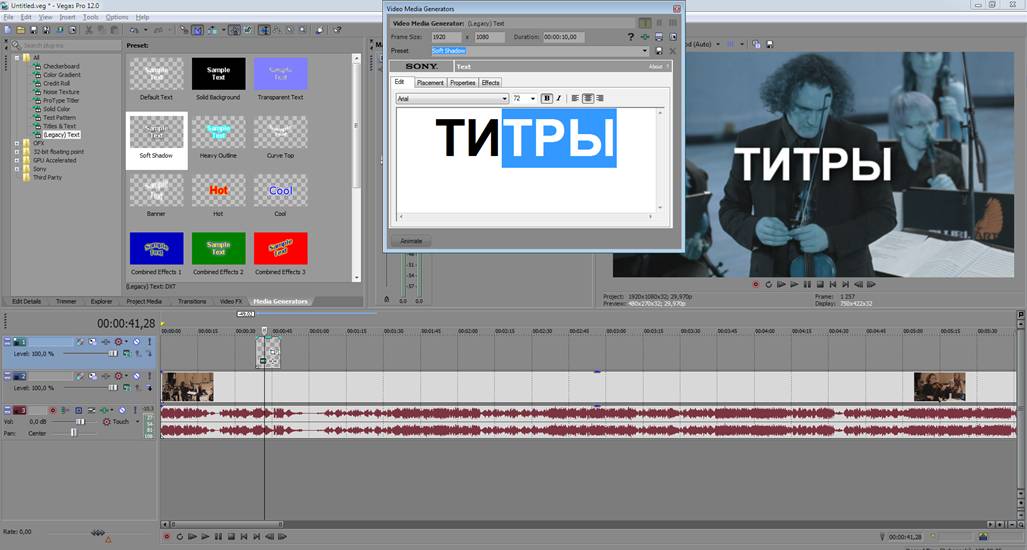Open the File menu

click(9, 17)
